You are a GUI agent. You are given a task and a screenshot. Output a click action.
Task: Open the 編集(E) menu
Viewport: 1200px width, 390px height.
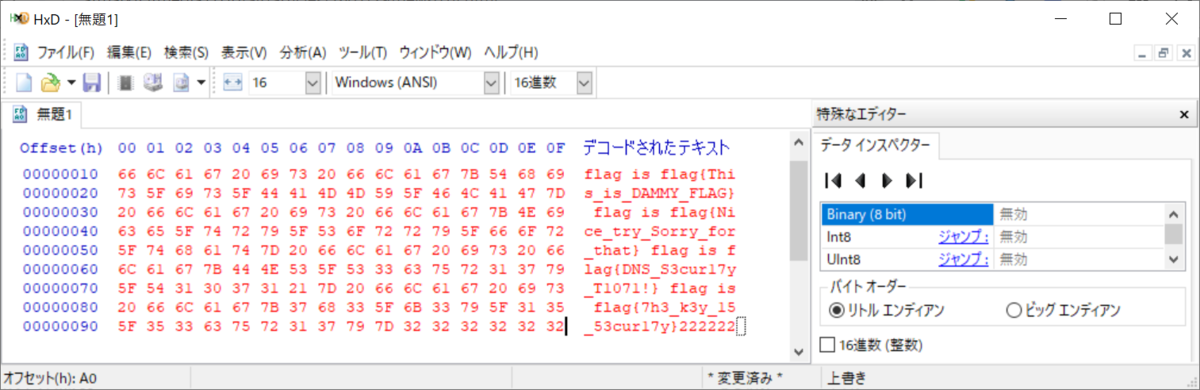129,53
